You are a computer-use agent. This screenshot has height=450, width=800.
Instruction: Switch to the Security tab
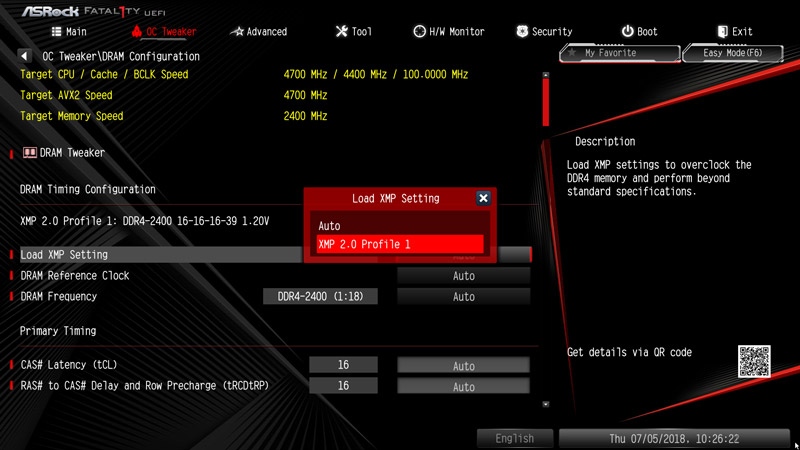[x=544, y=32]
